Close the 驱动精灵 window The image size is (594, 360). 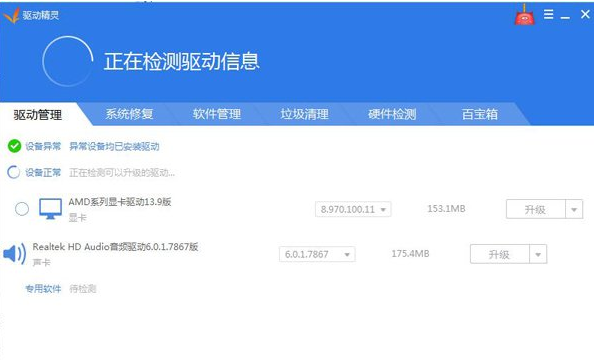(585, 14)
